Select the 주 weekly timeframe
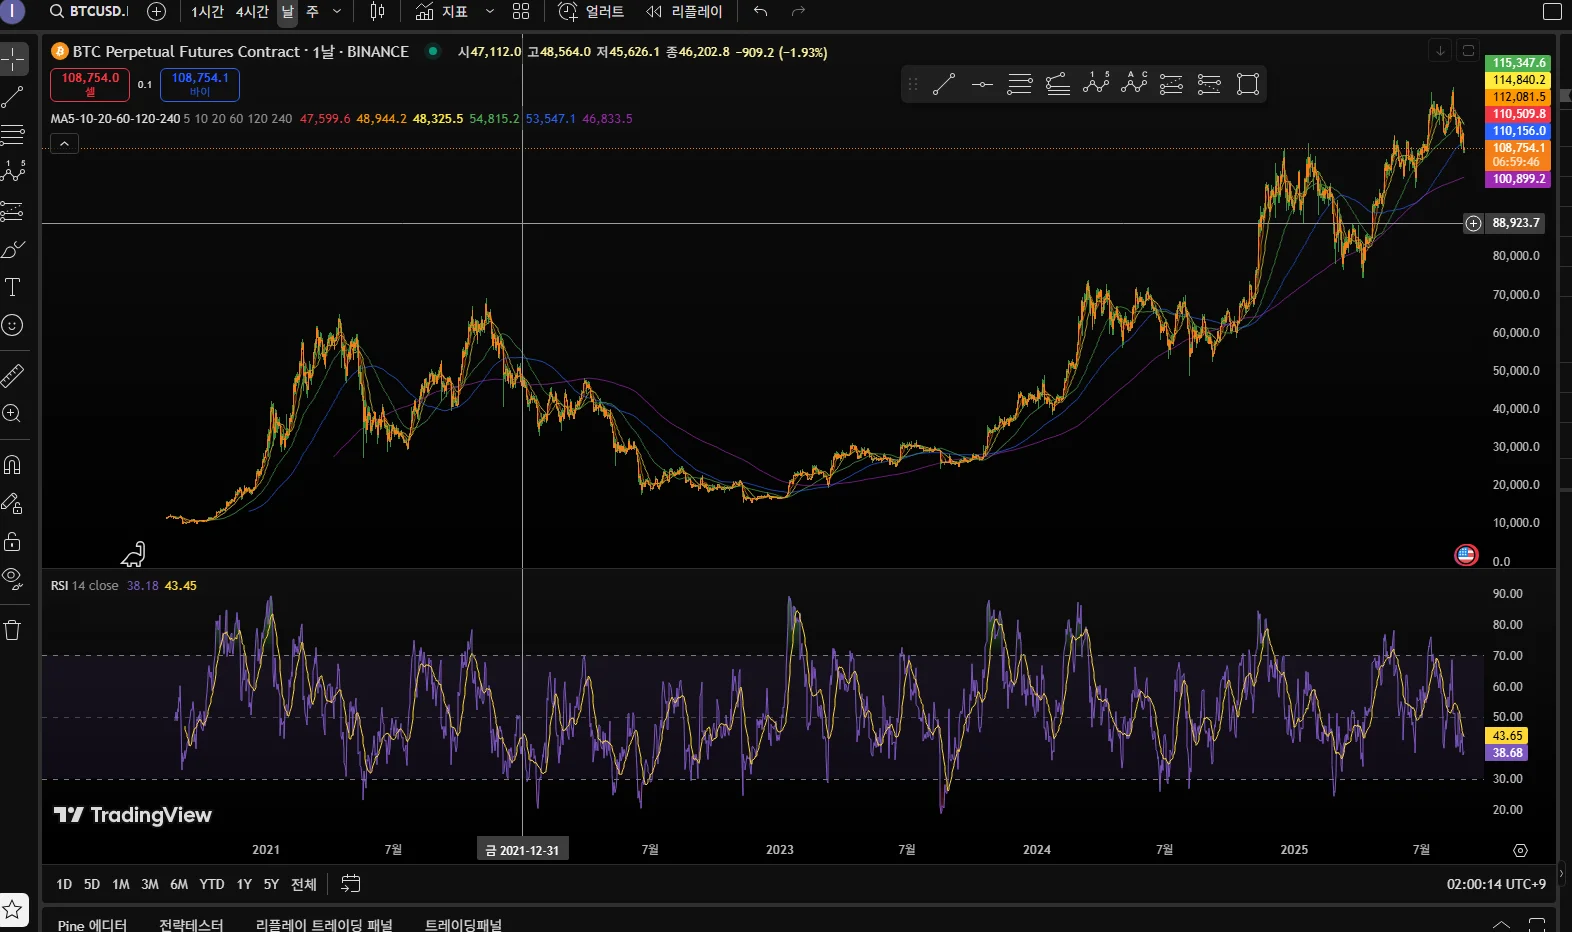The width and height of the screenshot is (1572, 932). pyautogui.click(x=312, y=12)
